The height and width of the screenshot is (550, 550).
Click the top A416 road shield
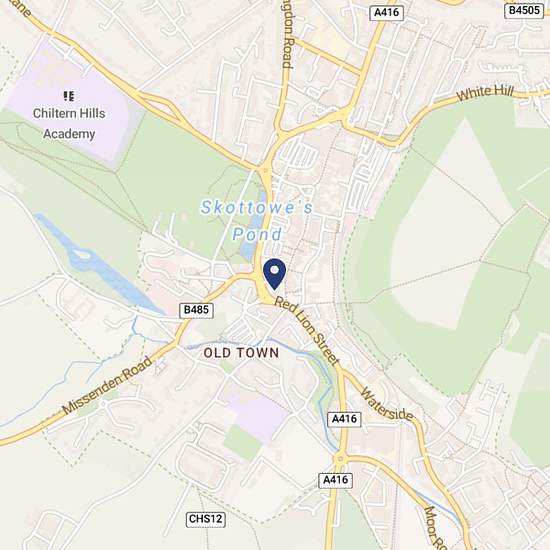pyautogui.click(x=387, y=13)
